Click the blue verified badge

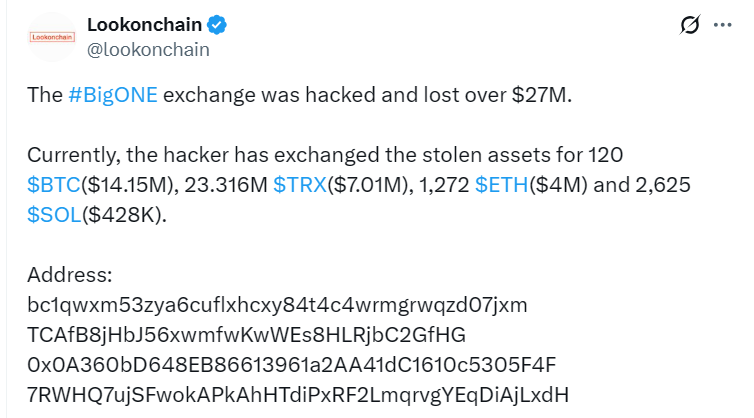click(x=217, y=25)
